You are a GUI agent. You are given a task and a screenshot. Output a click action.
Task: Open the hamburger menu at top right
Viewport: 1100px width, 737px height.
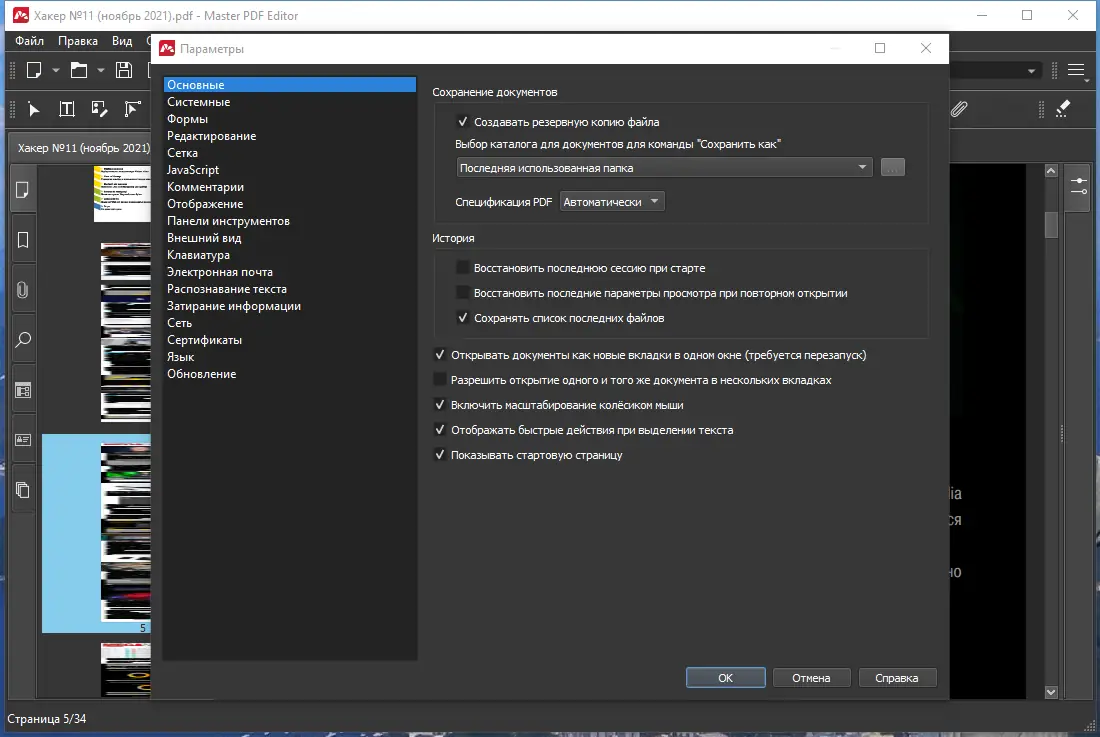click(x=1075, y=70)
